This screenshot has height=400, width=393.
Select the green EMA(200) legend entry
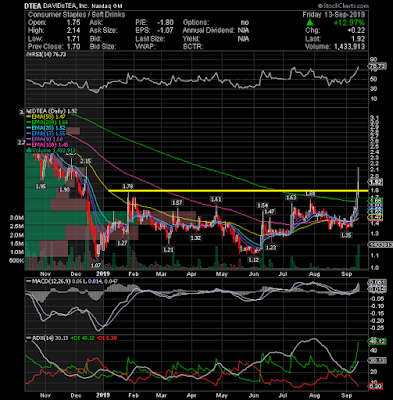coord(47,122)
